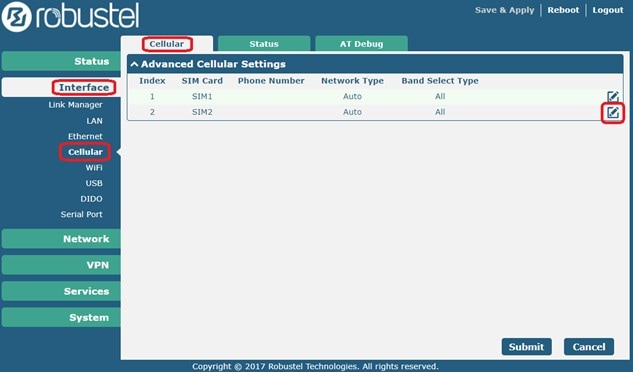Image resolution: width=633 pixels, height=372 pixels.
Task: Select the Interface sidebar menu
Action: (x=61, y=87)
